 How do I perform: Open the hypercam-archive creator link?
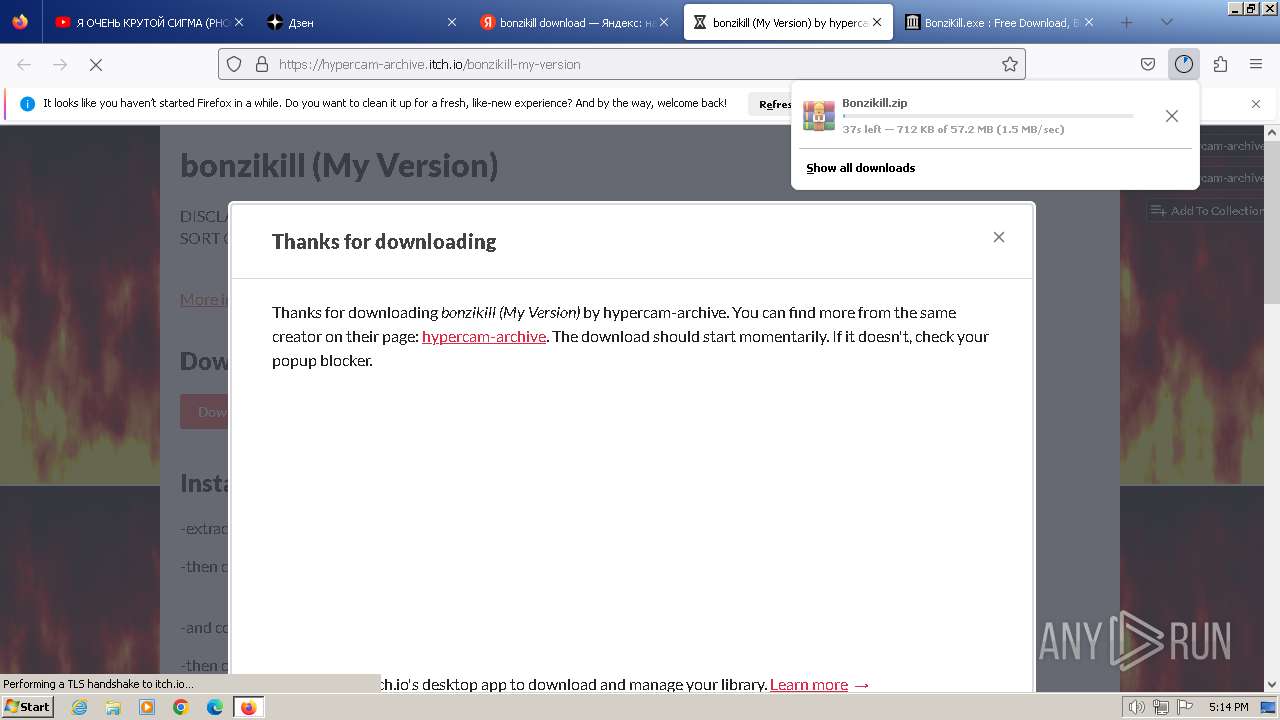coord(484,336)
